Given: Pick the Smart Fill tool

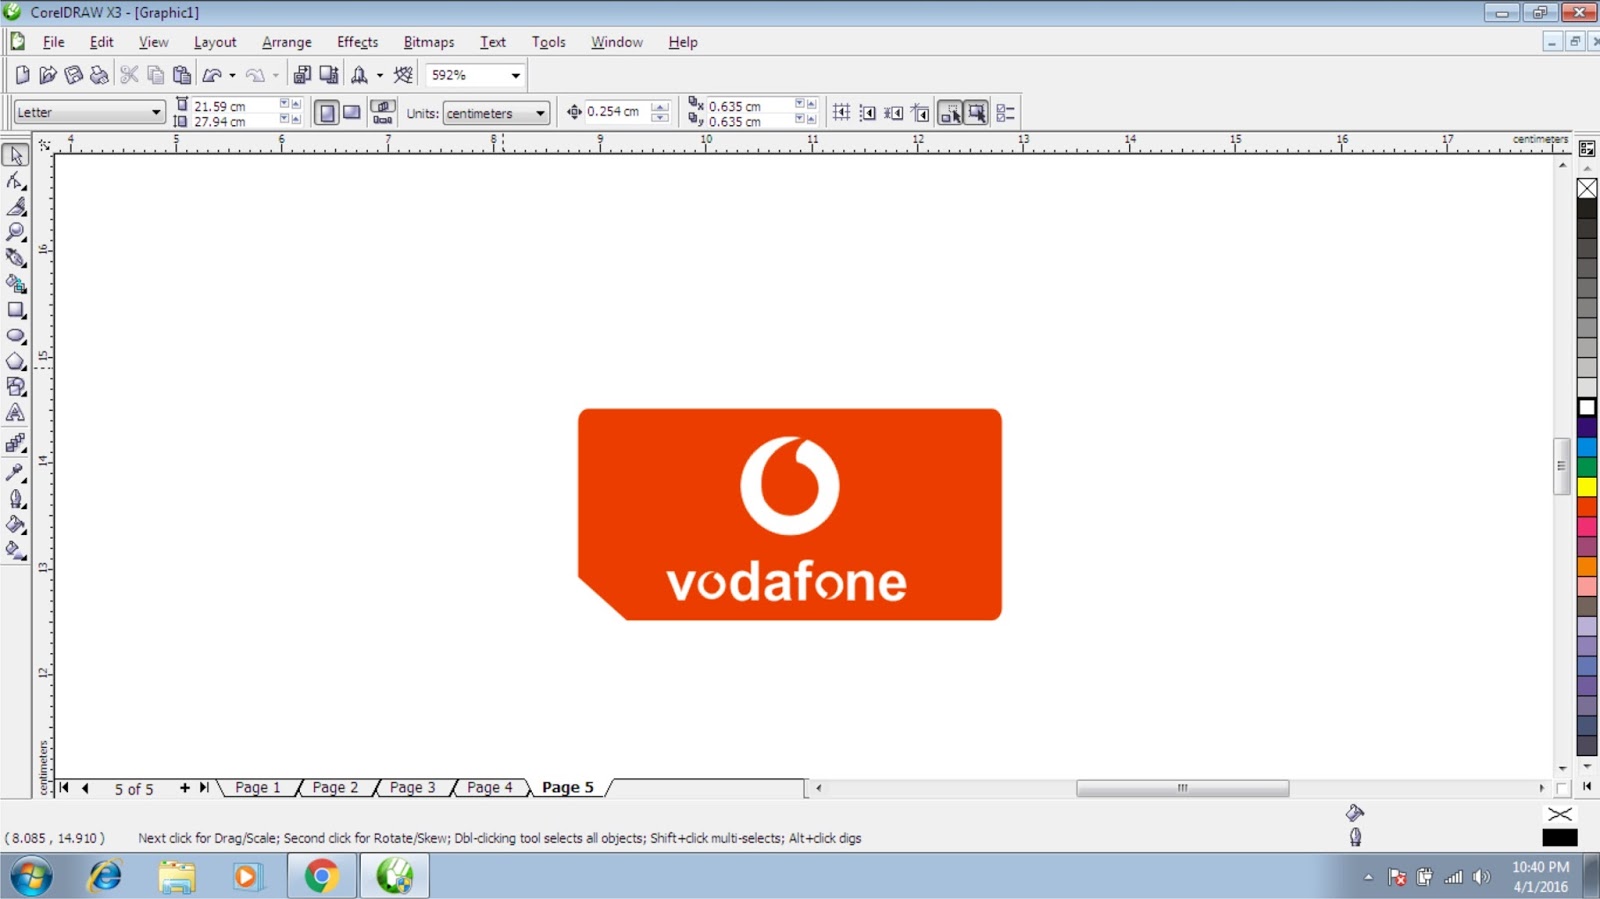Looking at the screenshot, I should [16, 284].
